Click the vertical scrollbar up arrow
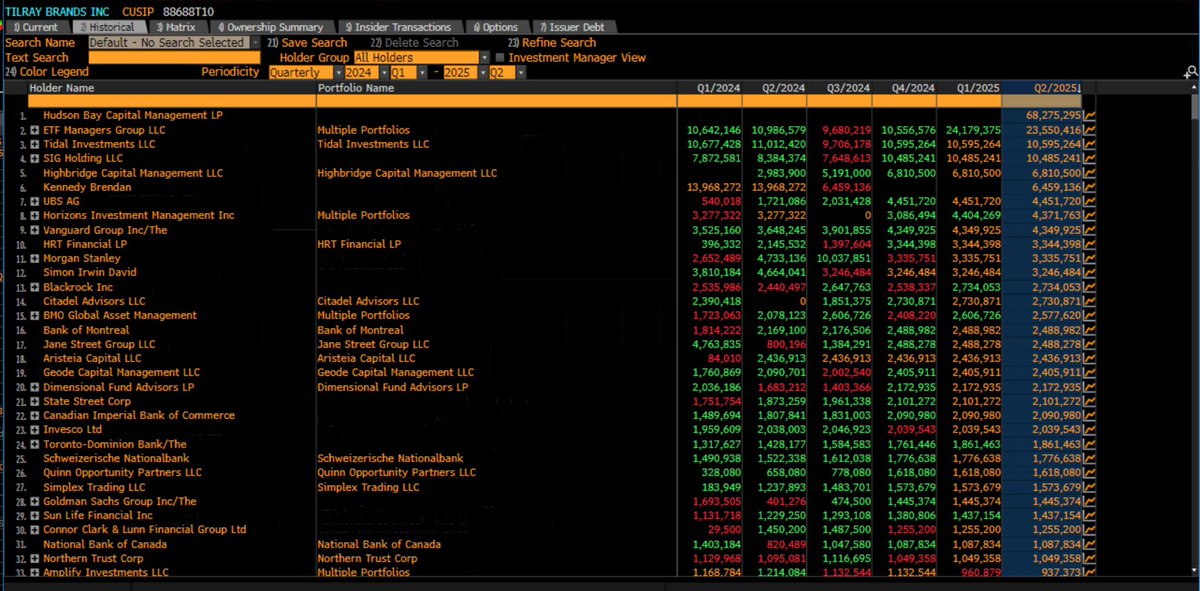This screenshot has height=591, width=1200. pyautogui.click(x=1192, y=88)
